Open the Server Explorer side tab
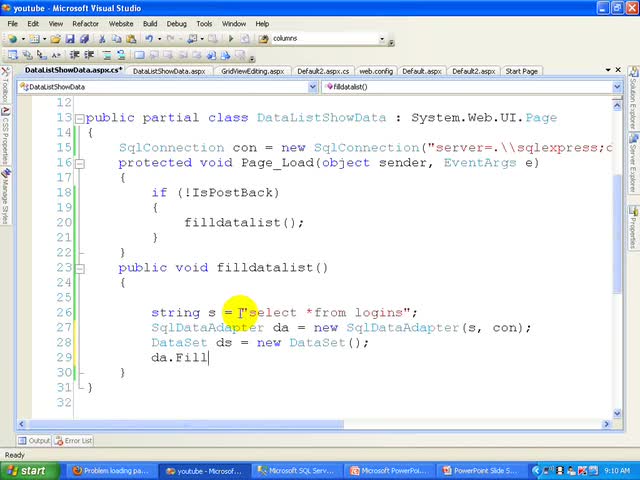 633,165
